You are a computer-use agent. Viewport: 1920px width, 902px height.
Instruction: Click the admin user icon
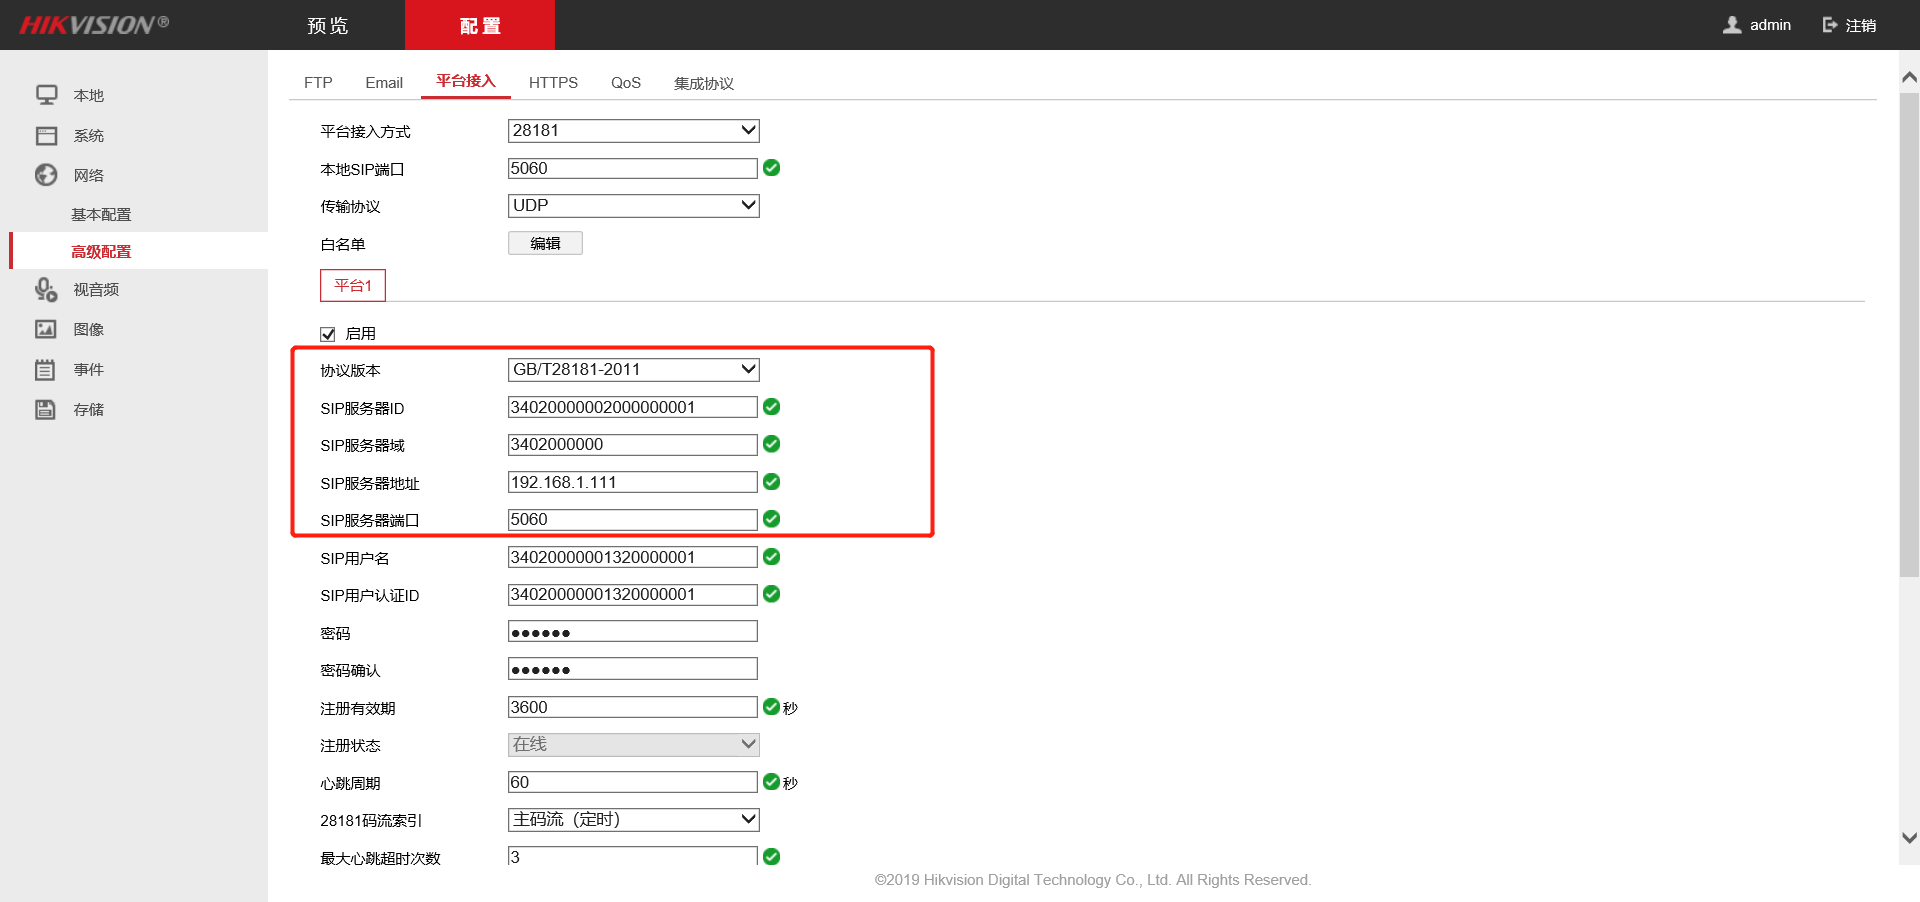[x=1732, y=25]
